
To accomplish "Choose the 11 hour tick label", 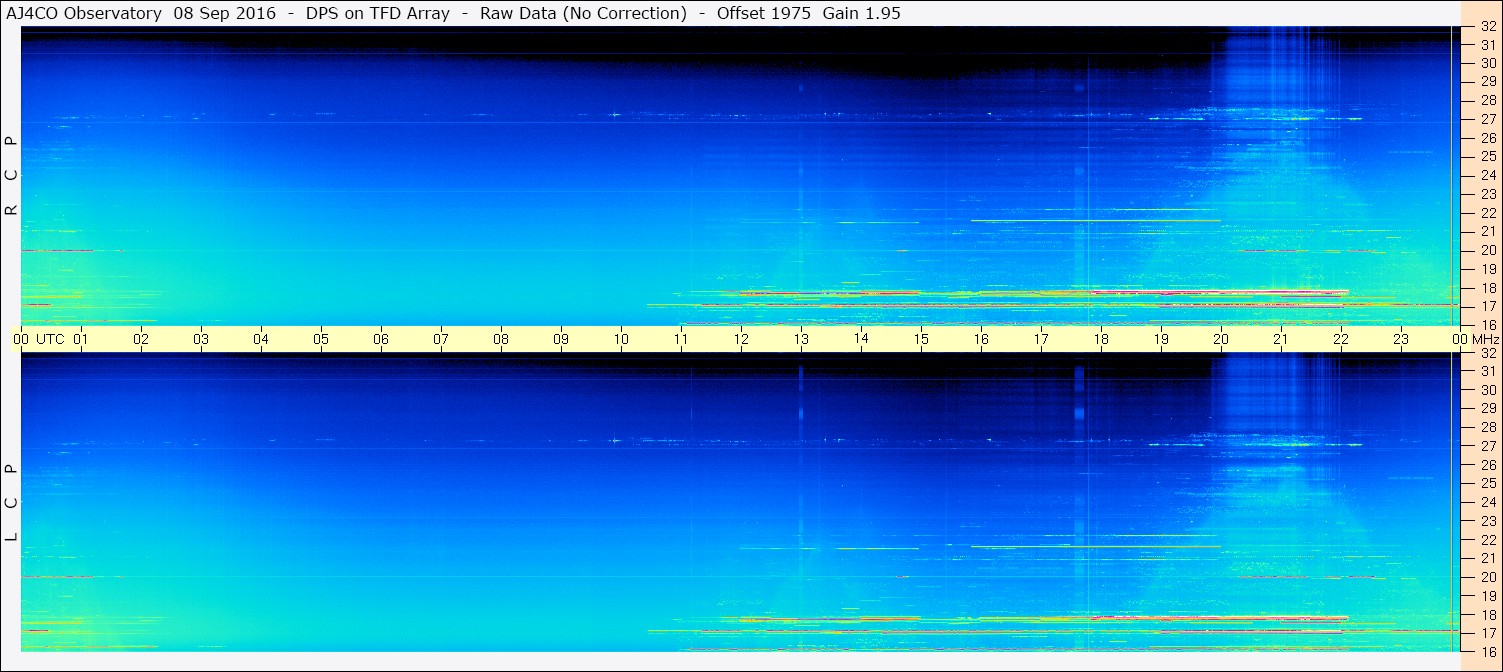I will coord(681,339).
